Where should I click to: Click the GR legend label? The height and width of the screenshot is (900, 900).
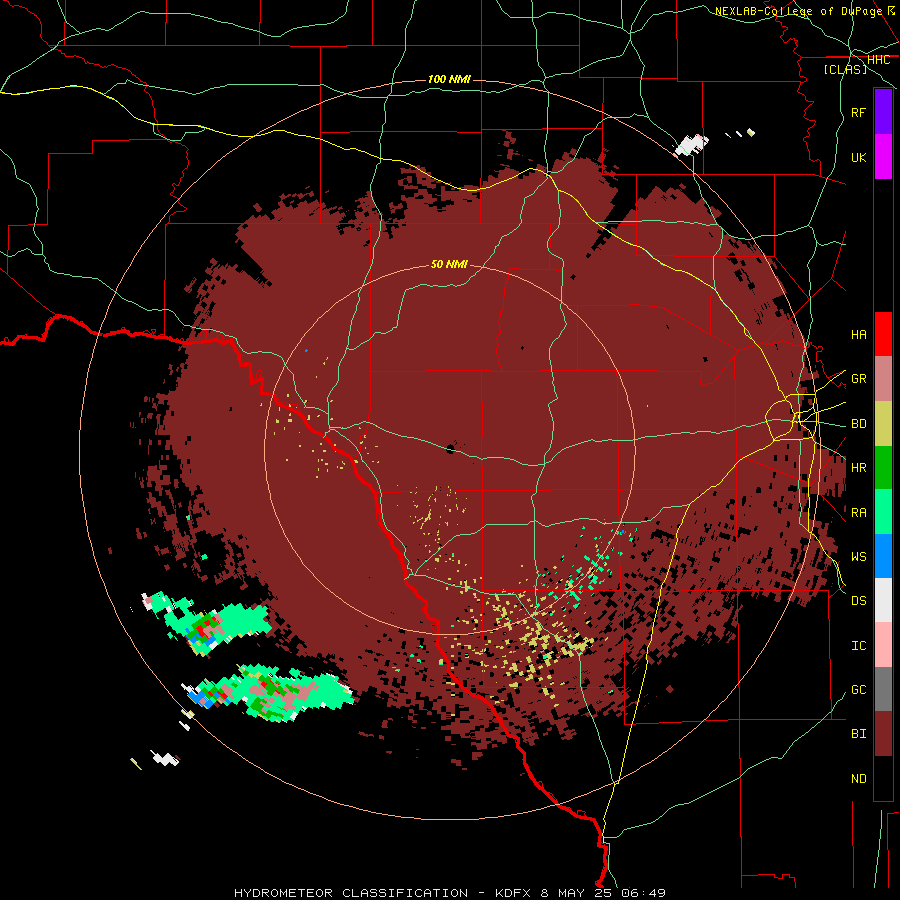coord(858,379)
